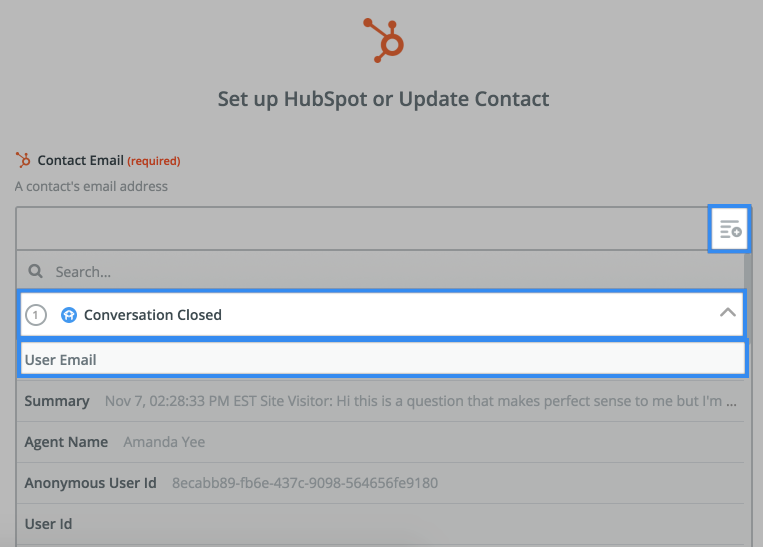Click the small HubSpot icon beside Contact Email
763x547 pixels.
coord(23,160)
